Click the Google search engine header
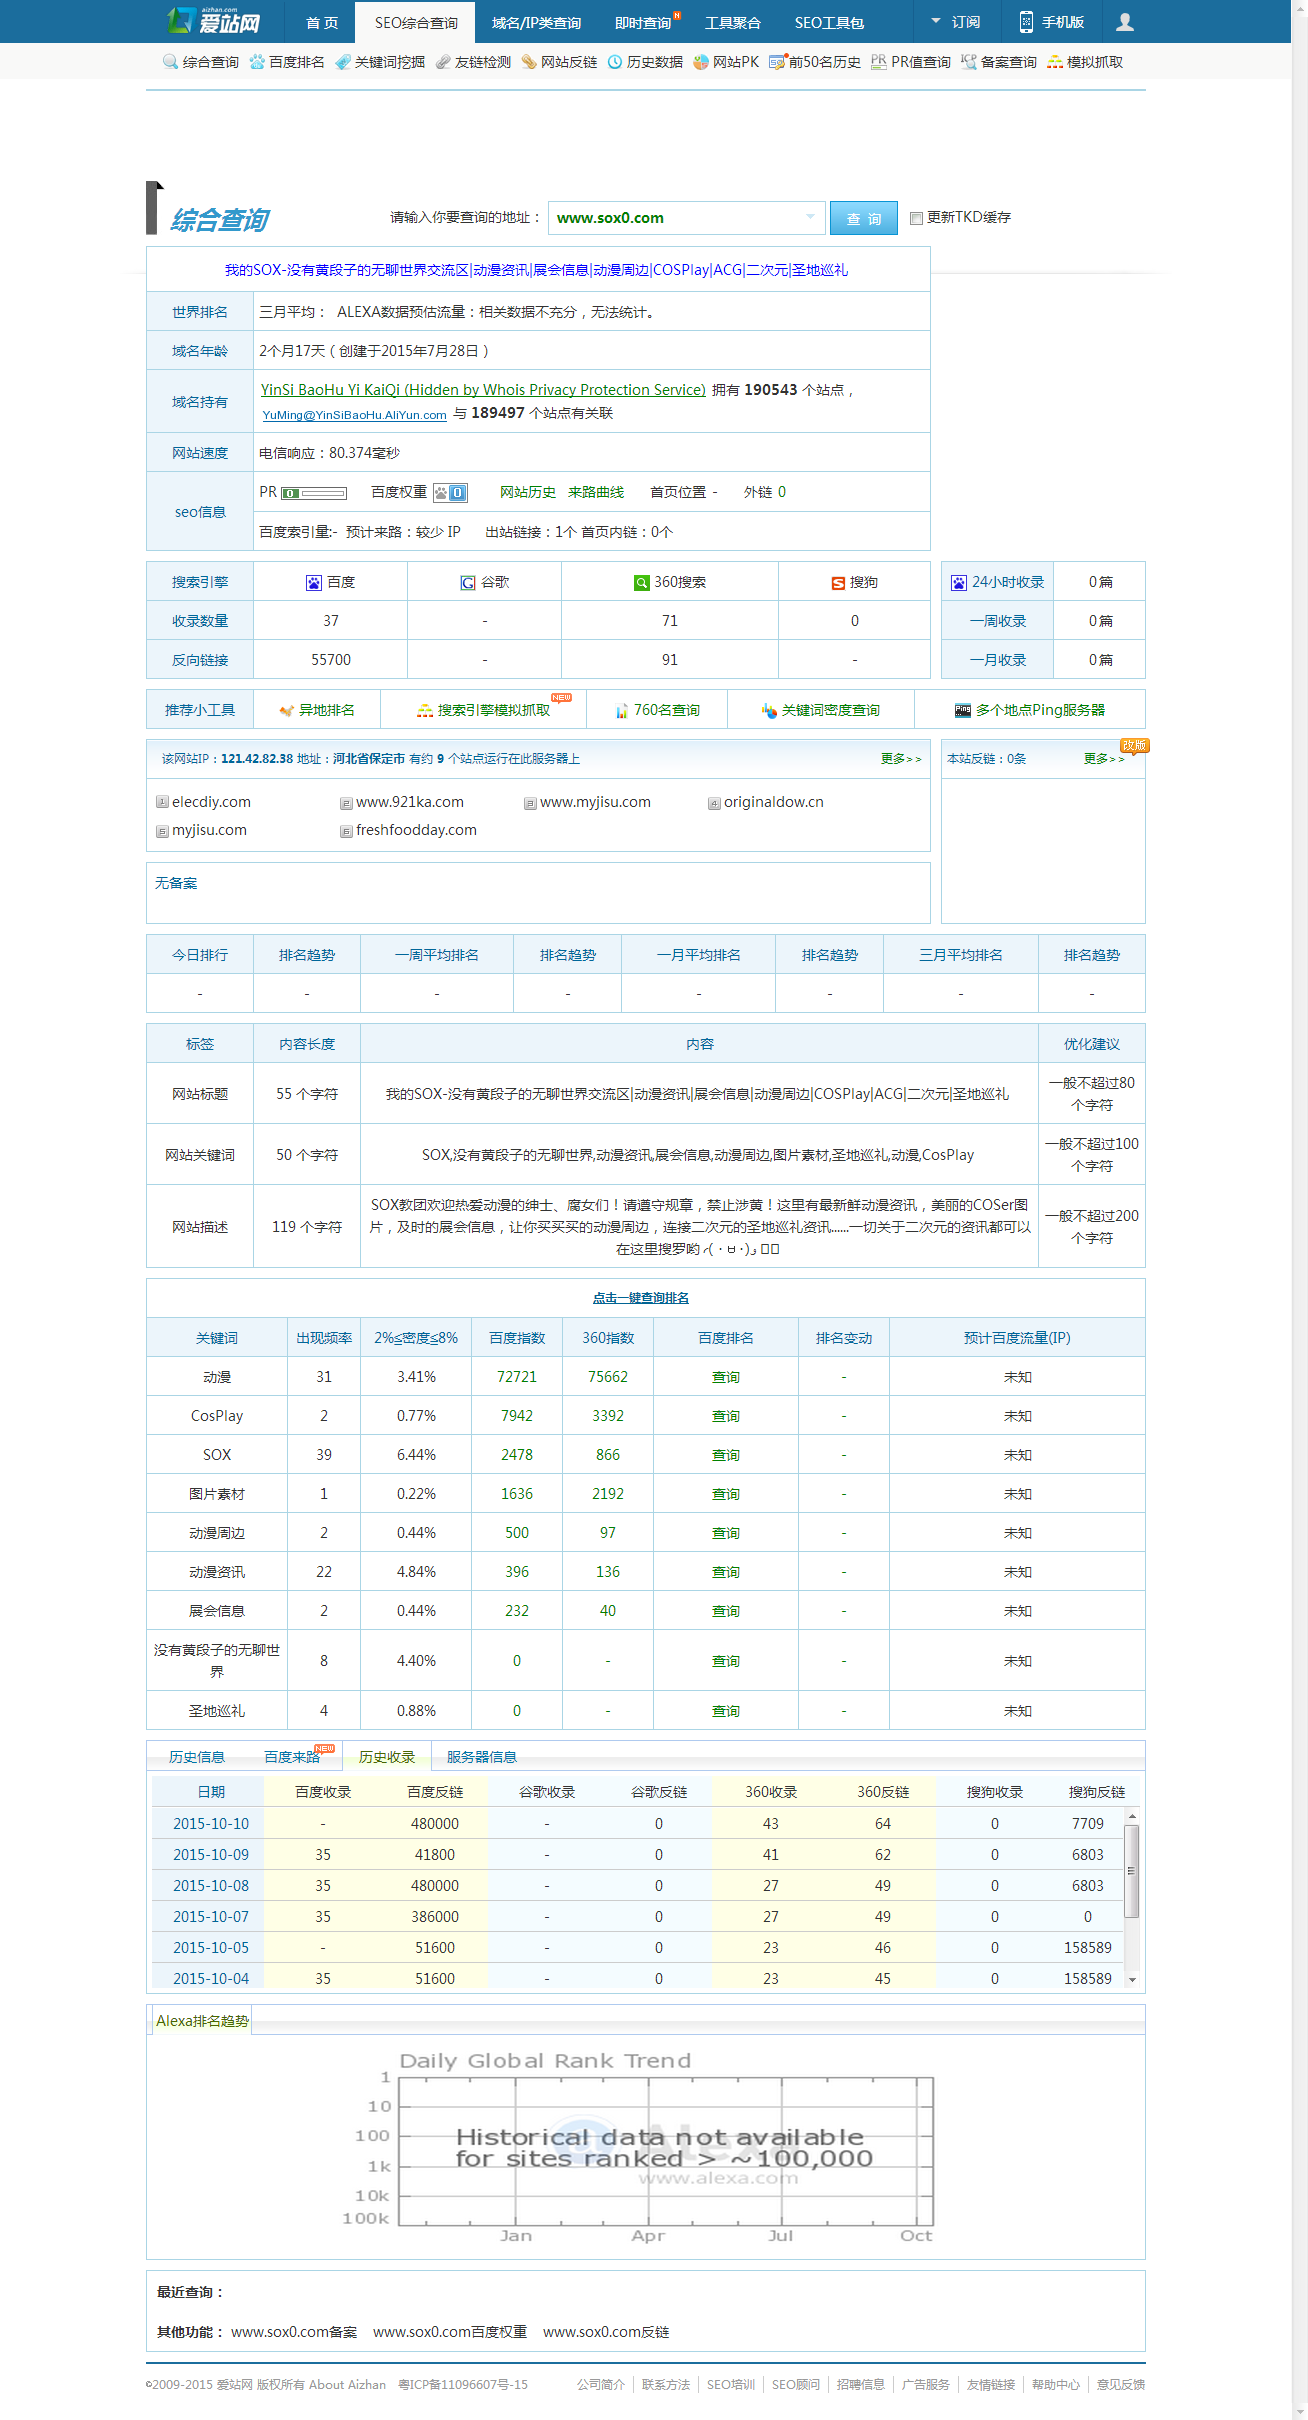 485,582
